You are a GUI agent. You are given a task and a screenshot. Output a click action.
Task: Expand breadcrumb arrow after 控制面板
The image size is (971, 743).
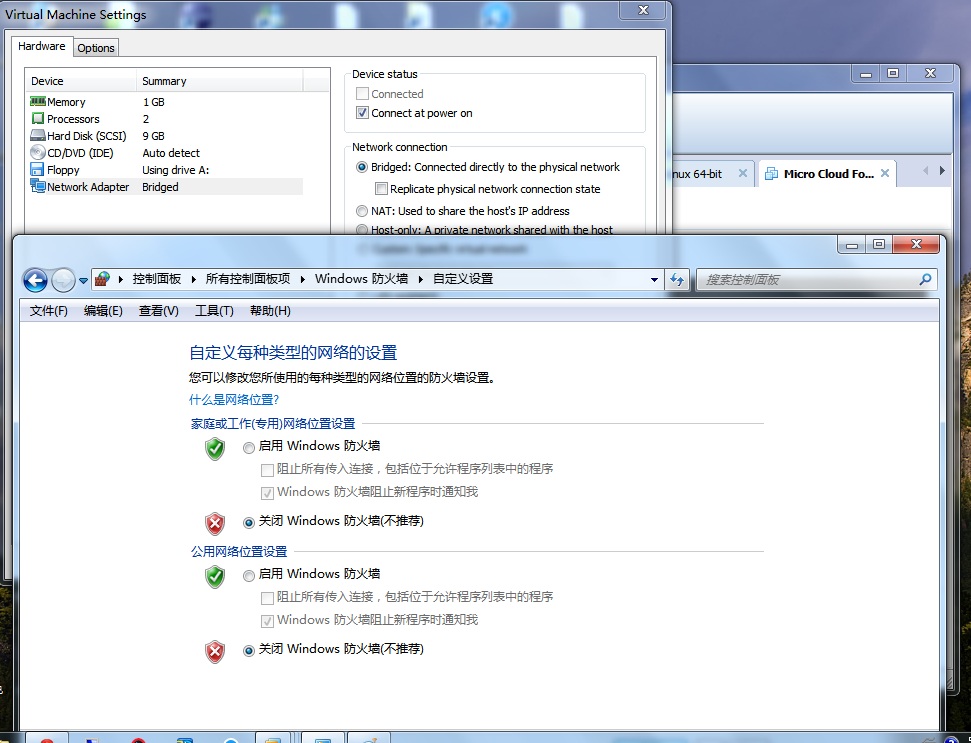coord(193,279)
